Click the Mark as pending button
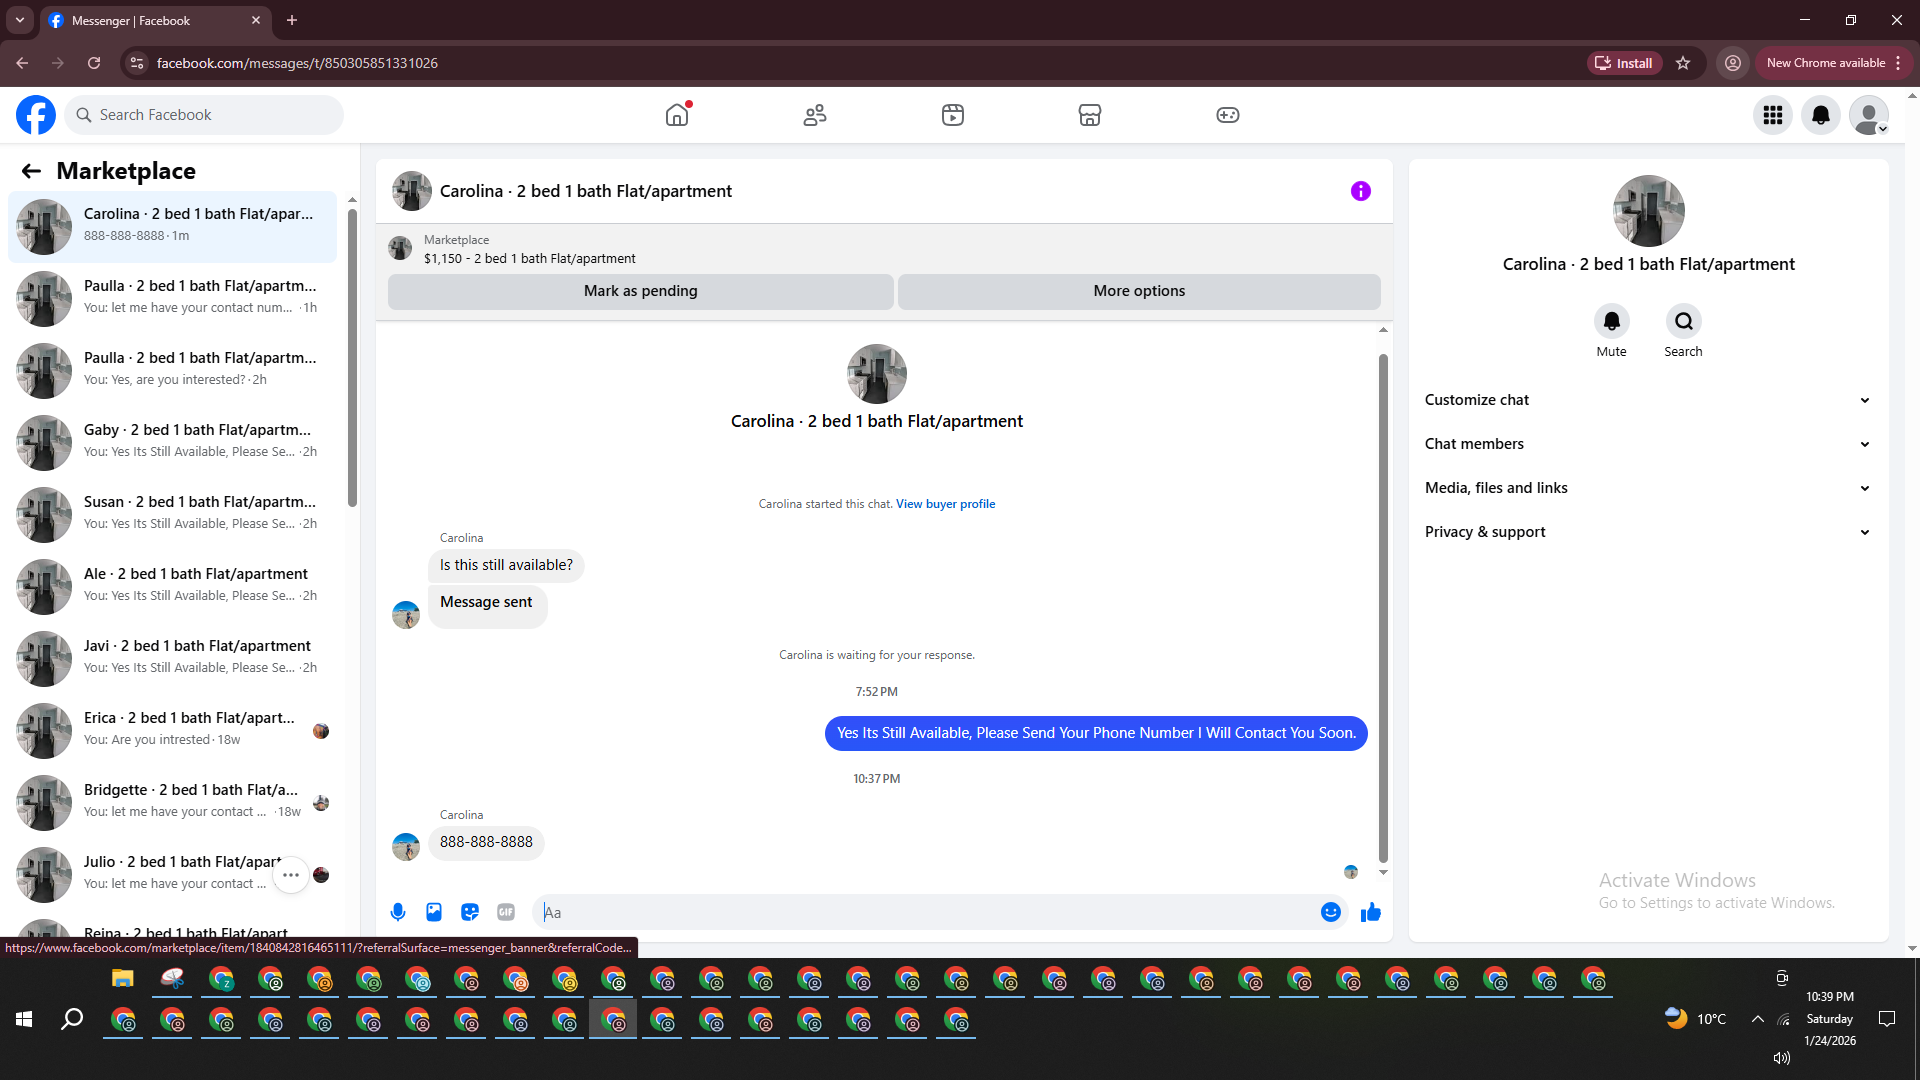 pyautogui.click(x=640, y=291)
